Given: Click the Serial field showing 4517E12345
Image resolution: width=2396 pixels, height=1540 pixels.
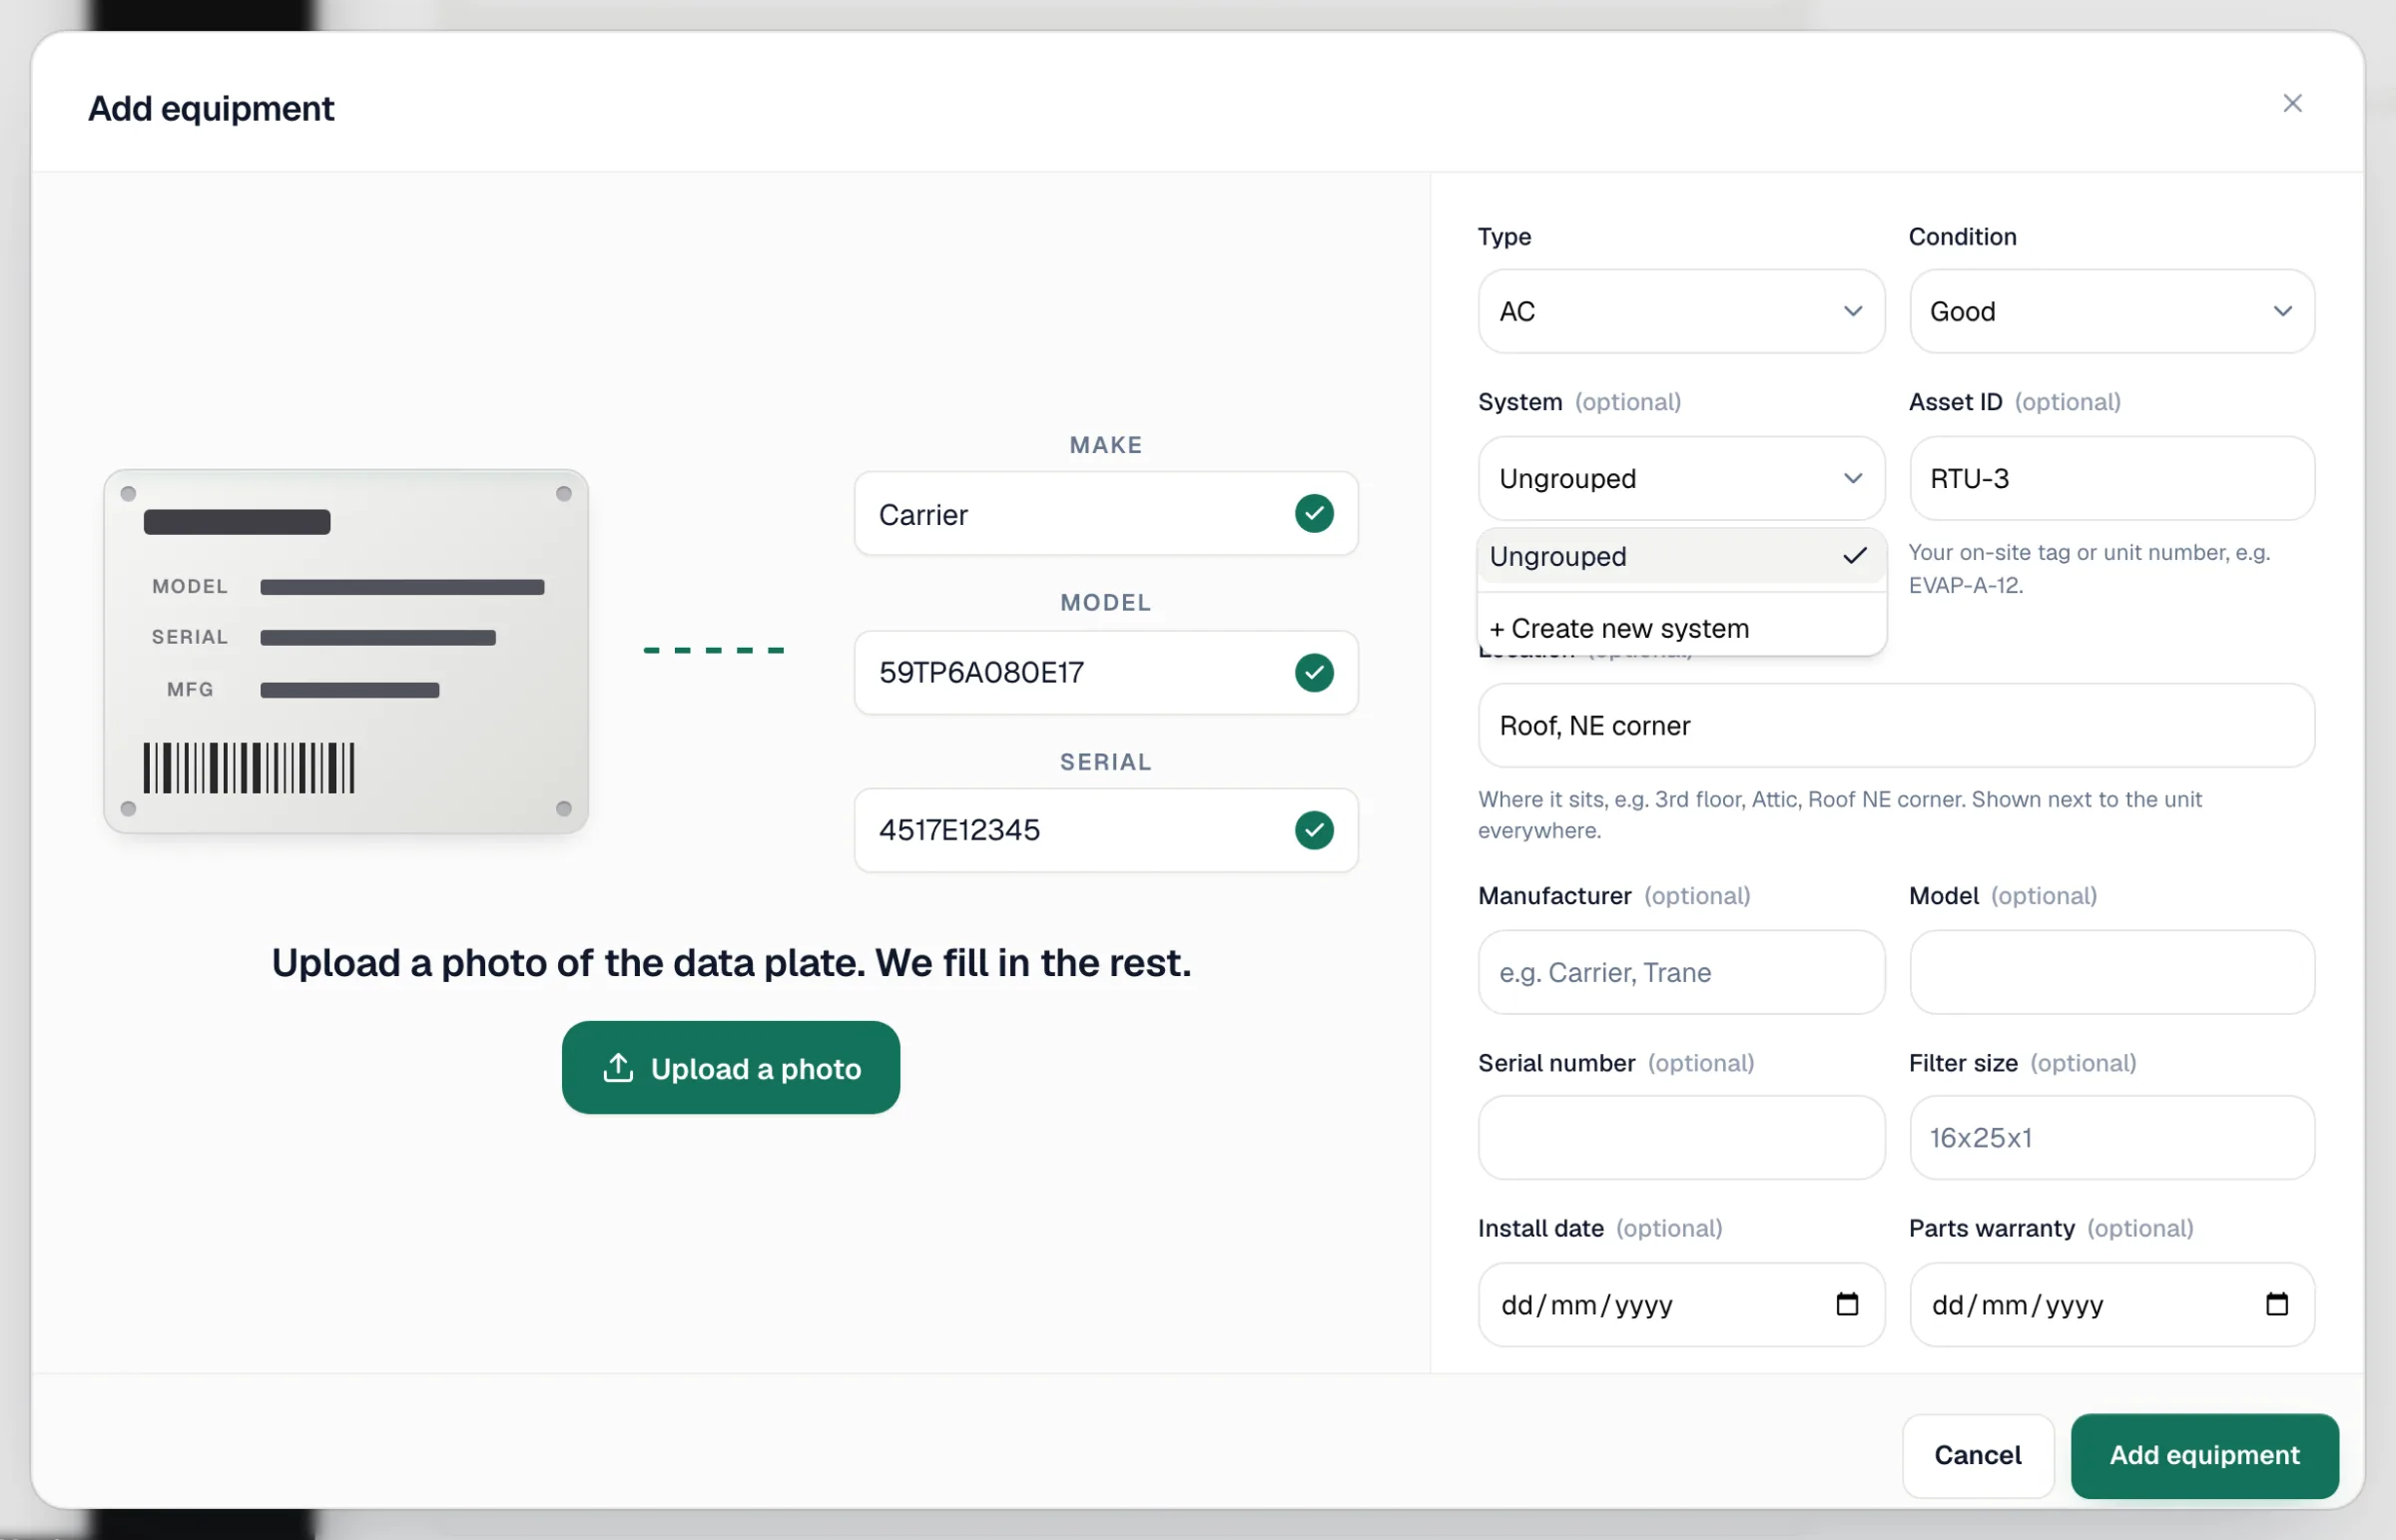Looking at the screenshot, I should click(1106, 830).
